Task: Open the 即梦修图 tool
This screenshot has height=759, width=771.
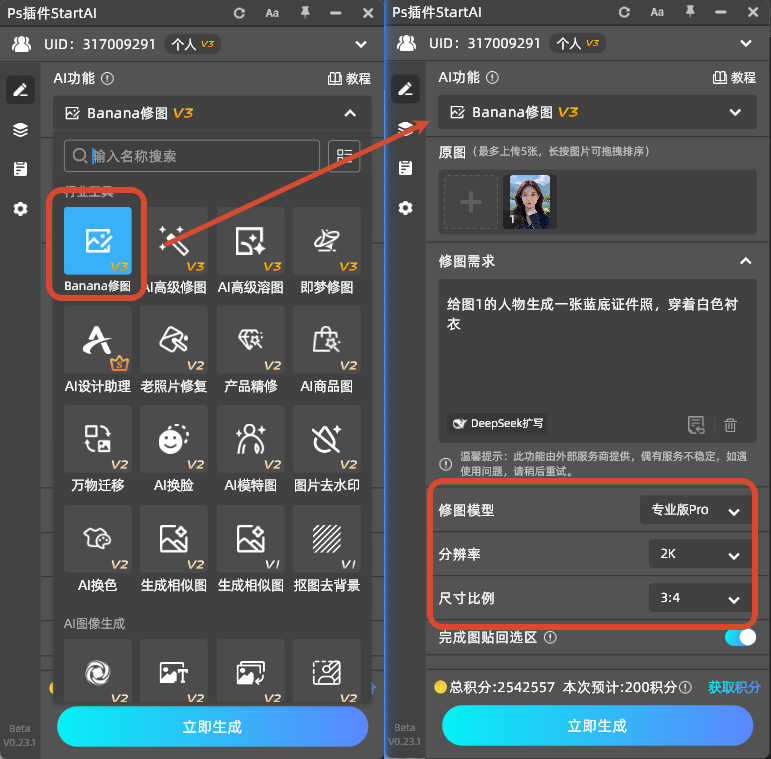Action: (326, 241)
